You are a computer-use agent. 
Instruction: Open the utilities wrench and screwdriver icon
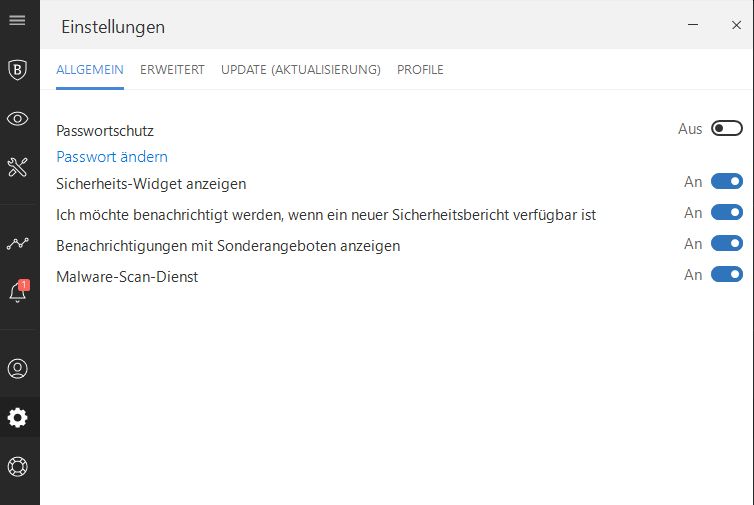(x=17, y=167)
